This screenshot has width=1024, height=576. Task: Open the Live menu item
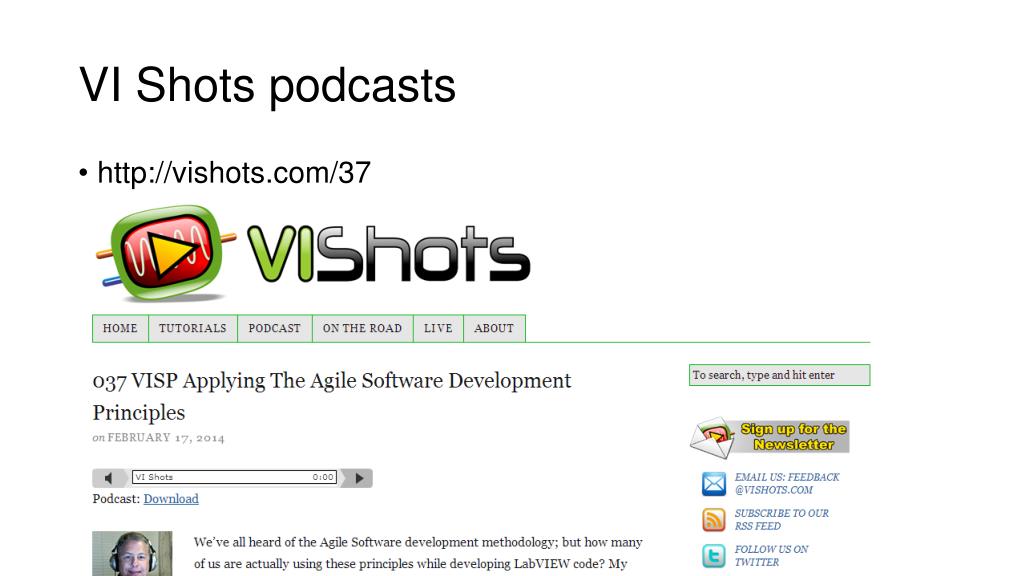(x=438, y=328)
